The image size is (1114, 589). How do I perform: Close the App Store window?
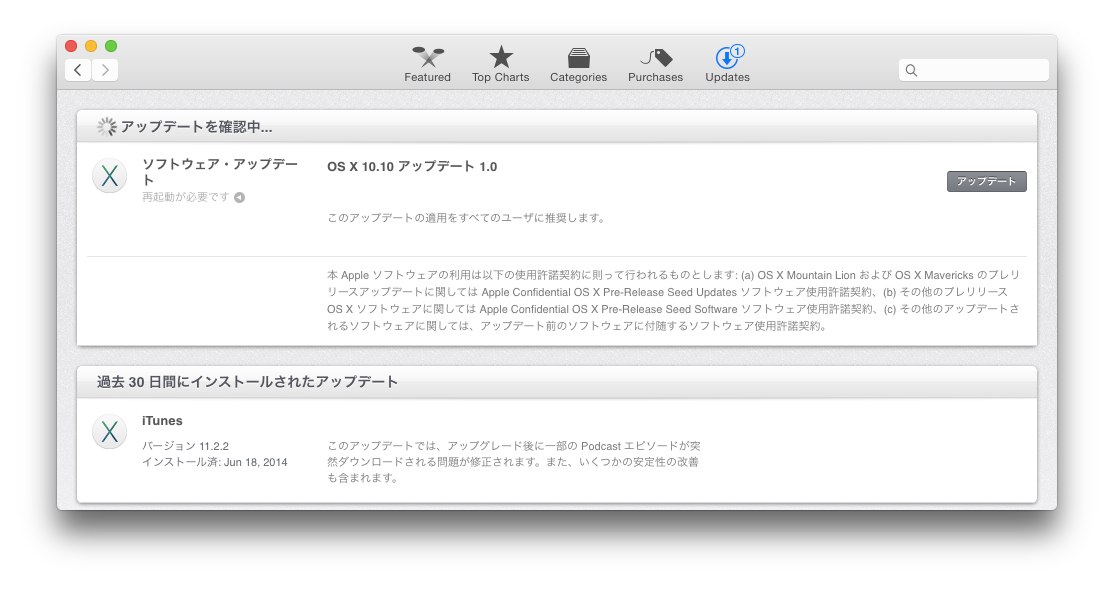pyautogui.click(x=71, y=46)
